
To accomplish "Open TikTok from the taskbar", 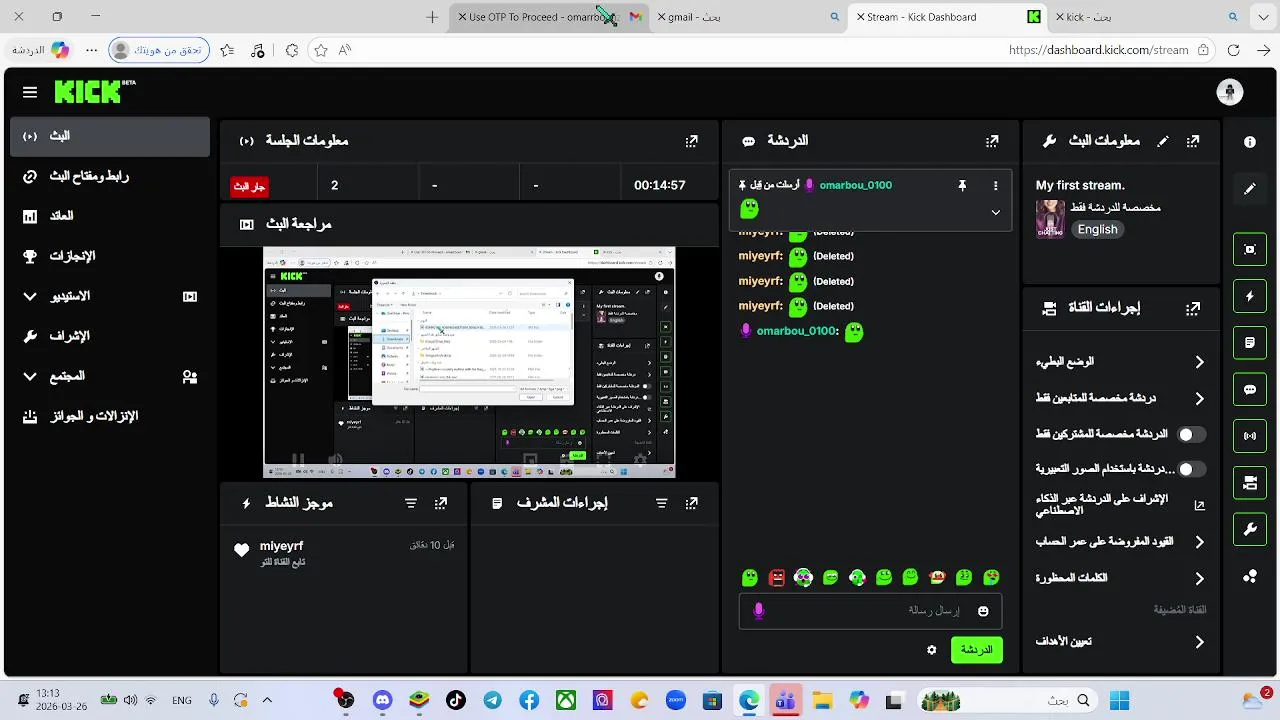I will click(x=456, y=701).
